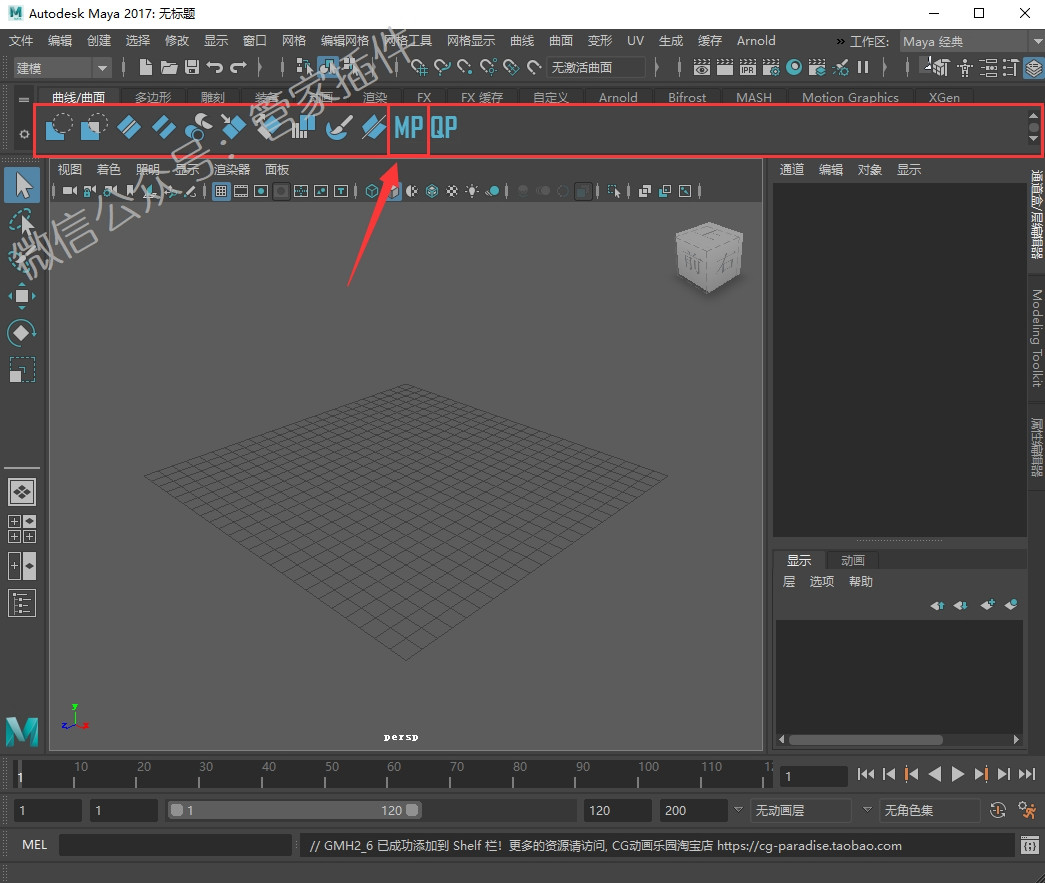Switch to the 多边形 shelf tab
This screenshot has height=883, width=1045.
[153, 97]
